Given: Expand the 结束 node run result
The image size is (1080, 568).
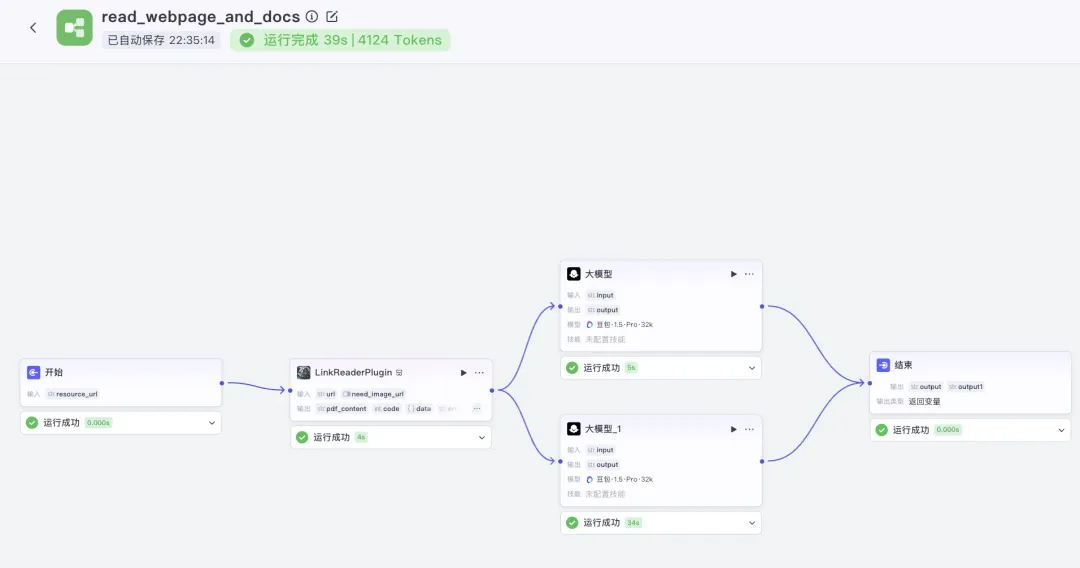Looking at the screenshot, I should pos(1061,430).
